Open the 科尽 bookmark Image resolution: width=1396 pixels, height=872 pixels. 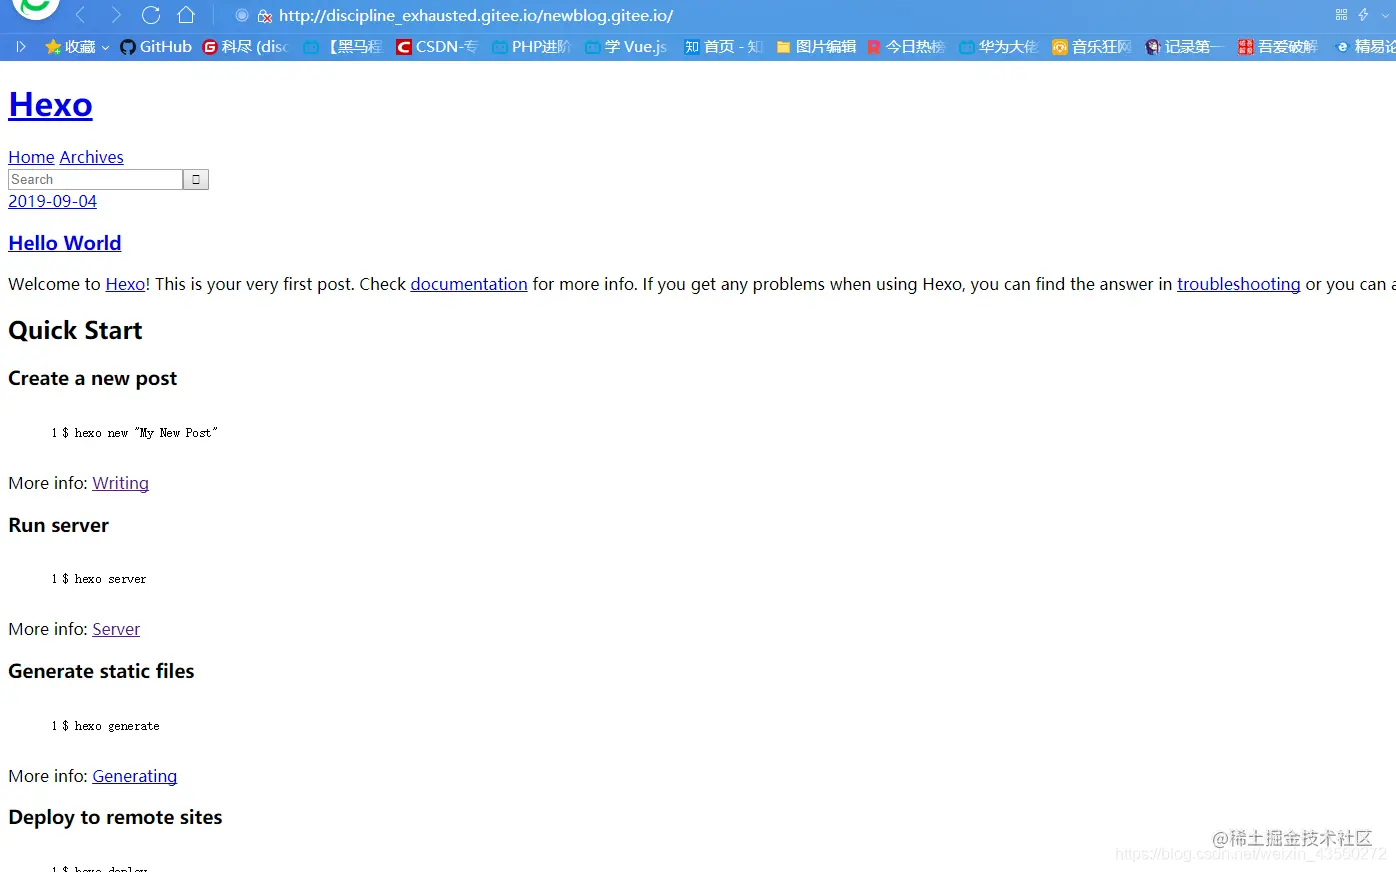(x=245, y=47)
